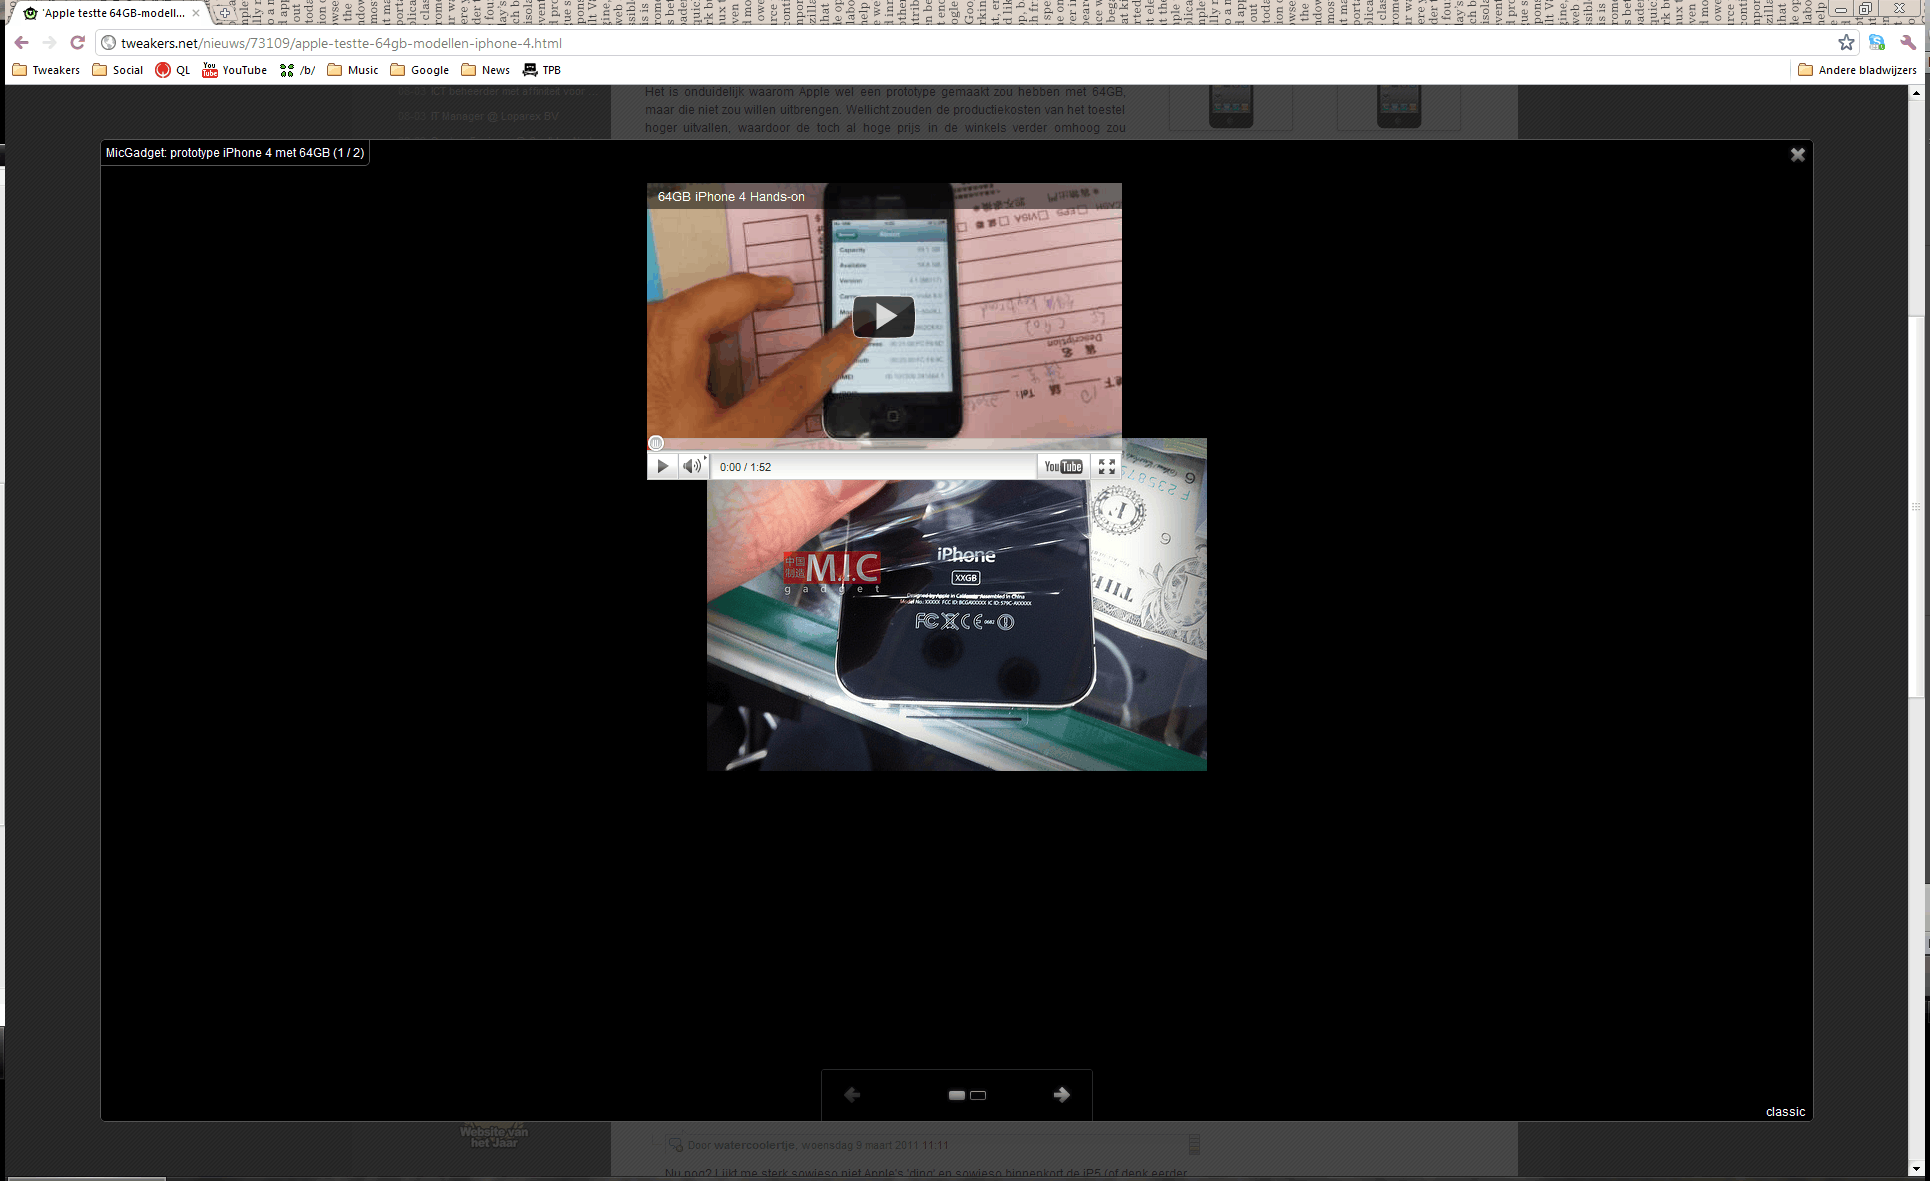Play the 64GB iPhone 4 video
The width and height of the screenshot is (1930, 1181).
(883, 316)
